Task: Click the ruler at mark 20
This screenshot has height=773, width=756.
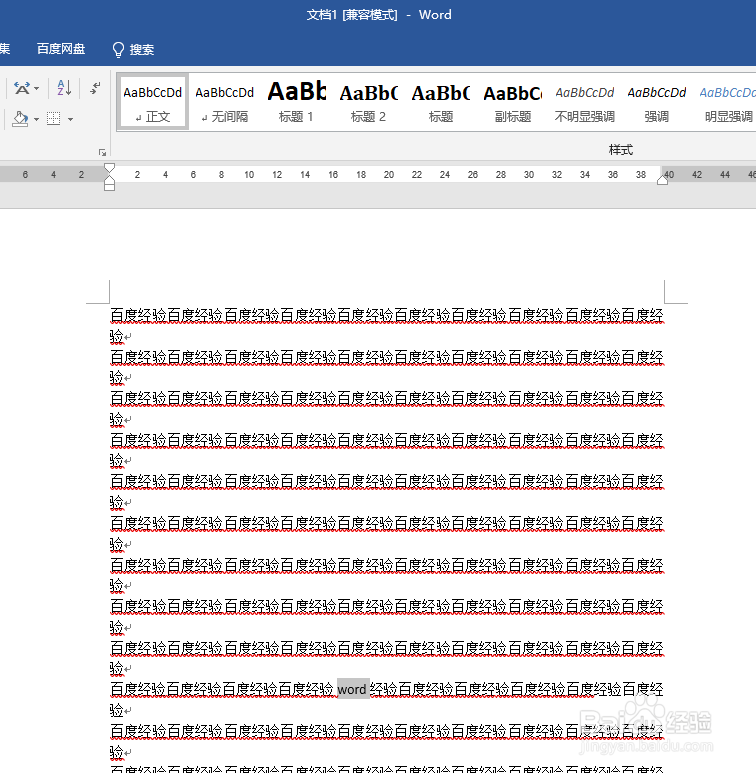Action: coord(389,175)
